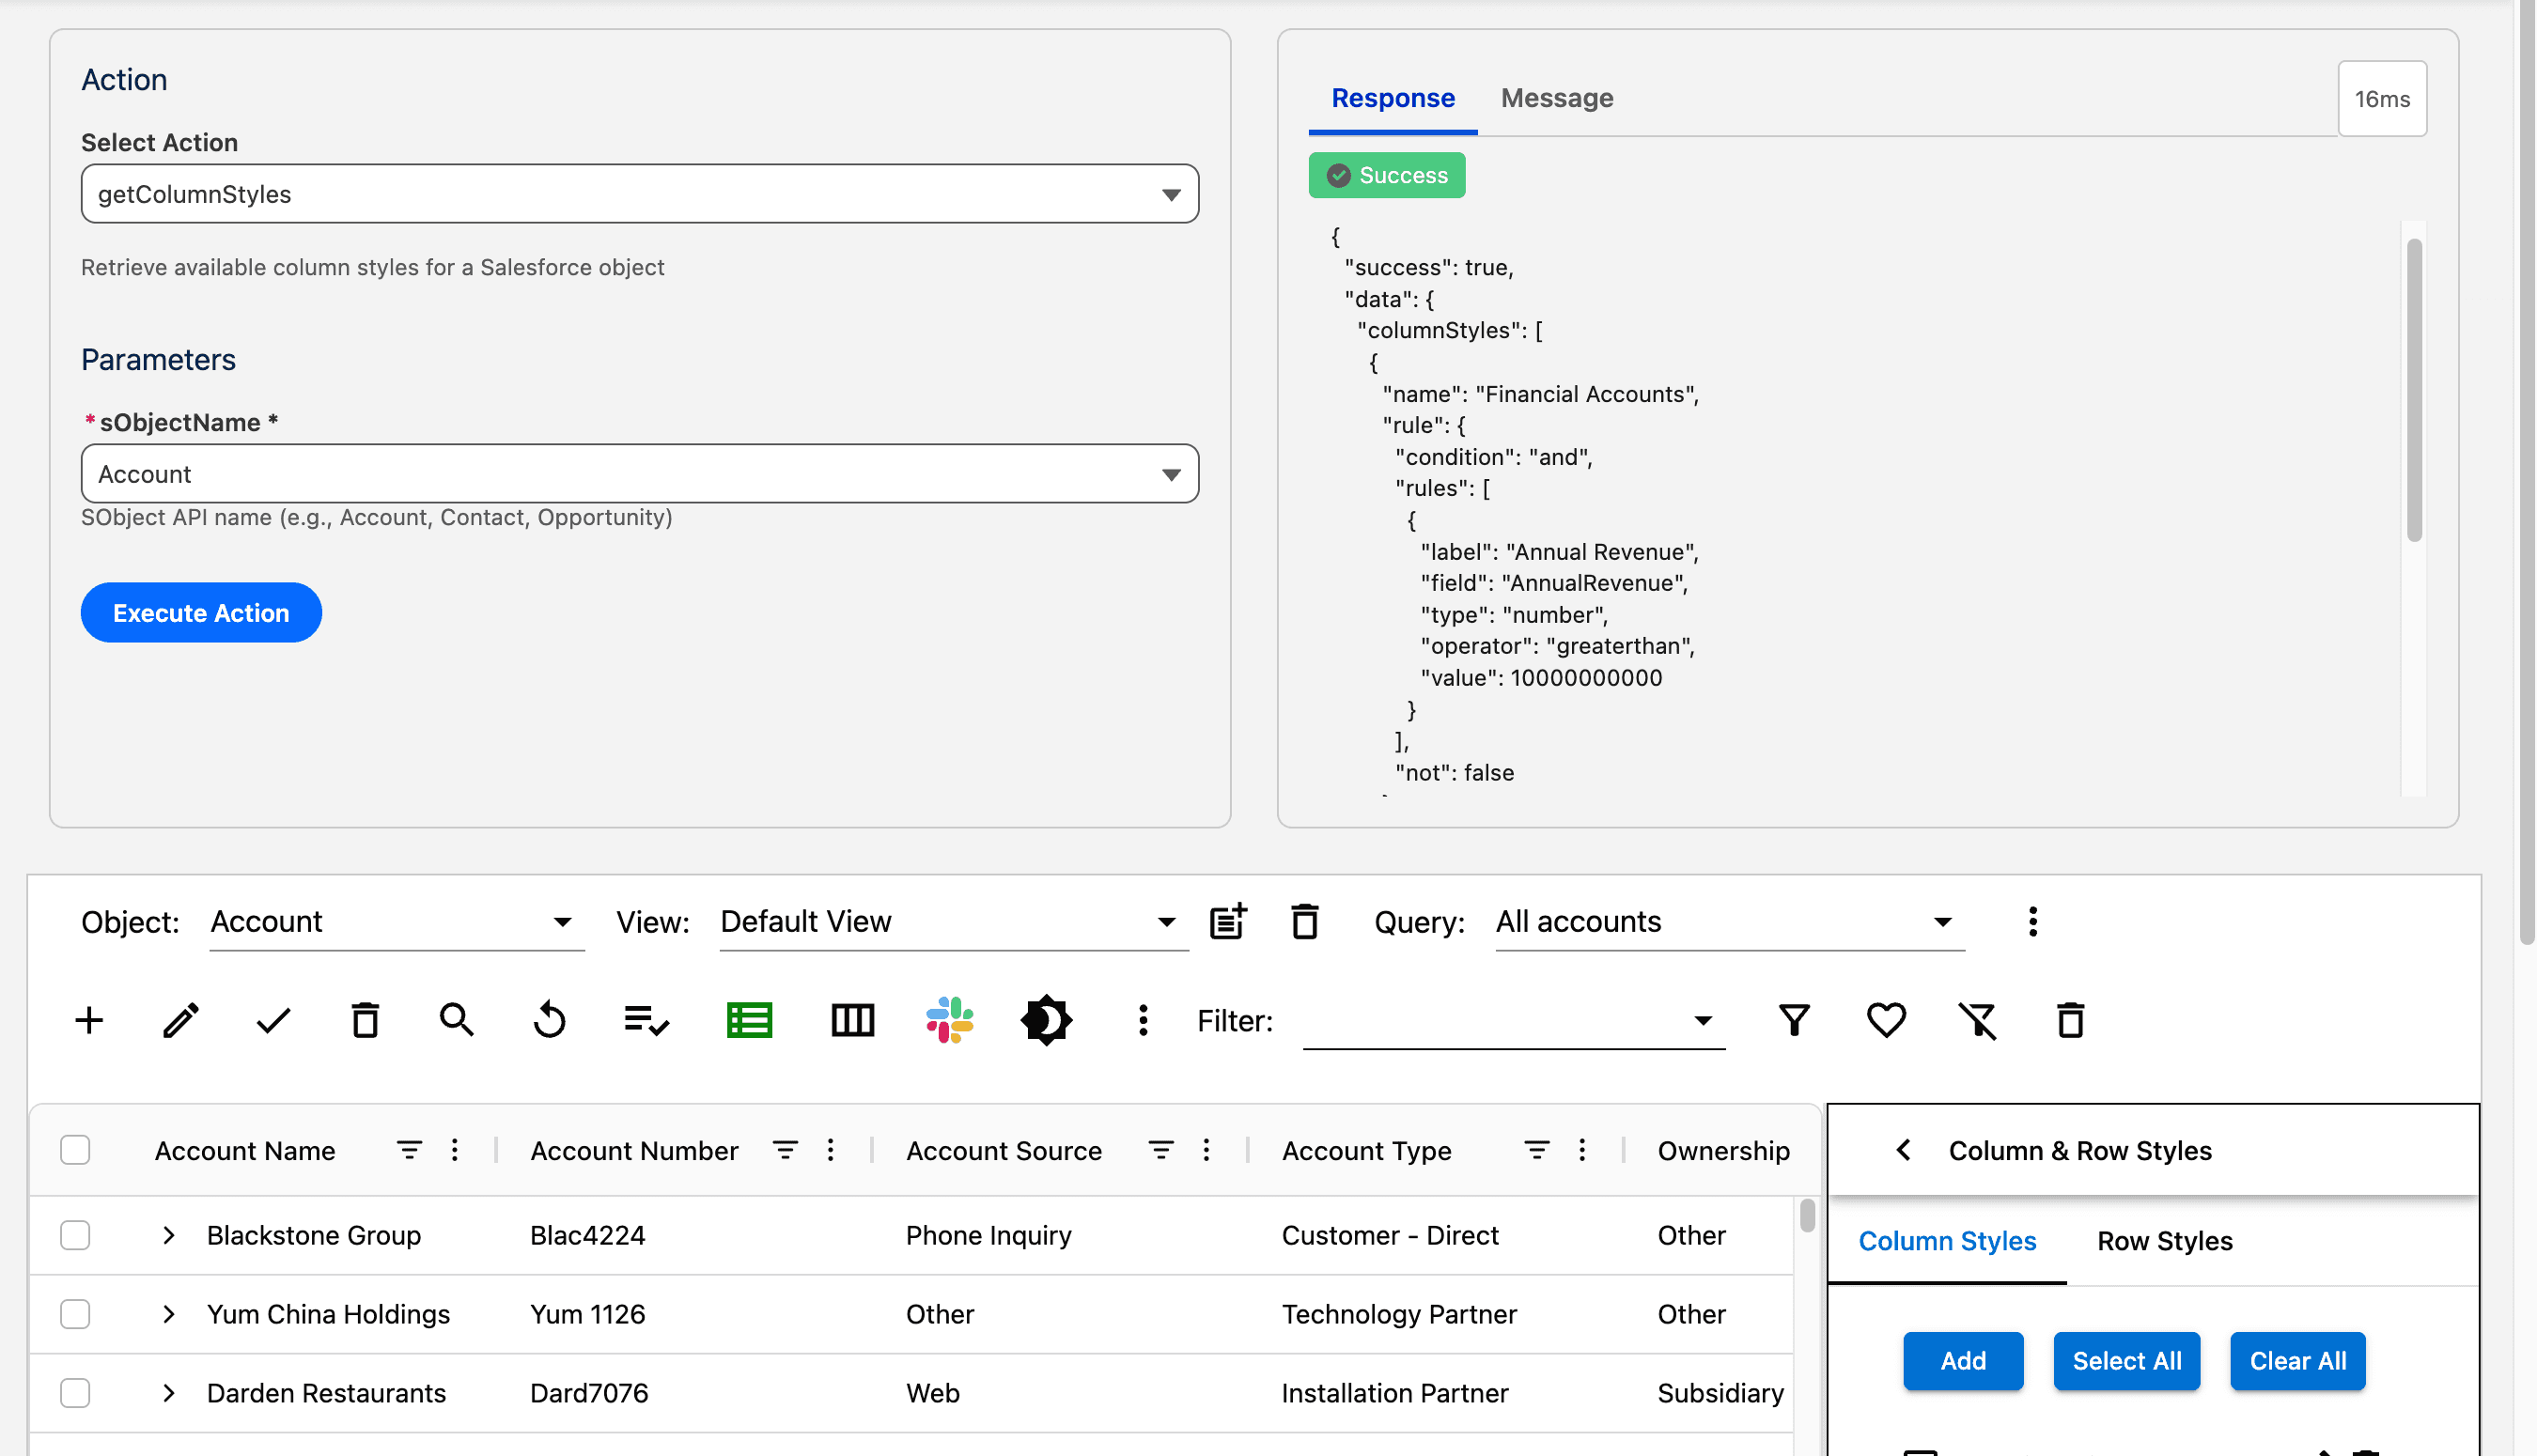This screenshot has height=1456, width=2537.
Task: Toggle the header select-all checkbox
Action: pyautogui.click(x=75, y=1150)
